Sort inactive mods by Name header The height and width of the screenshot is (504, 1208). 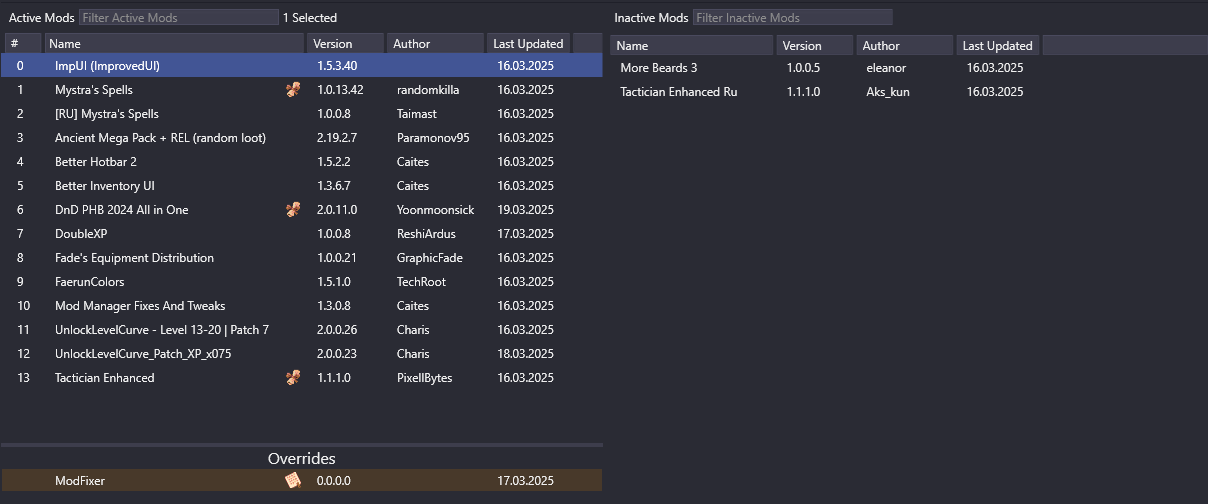click(692, 45)
